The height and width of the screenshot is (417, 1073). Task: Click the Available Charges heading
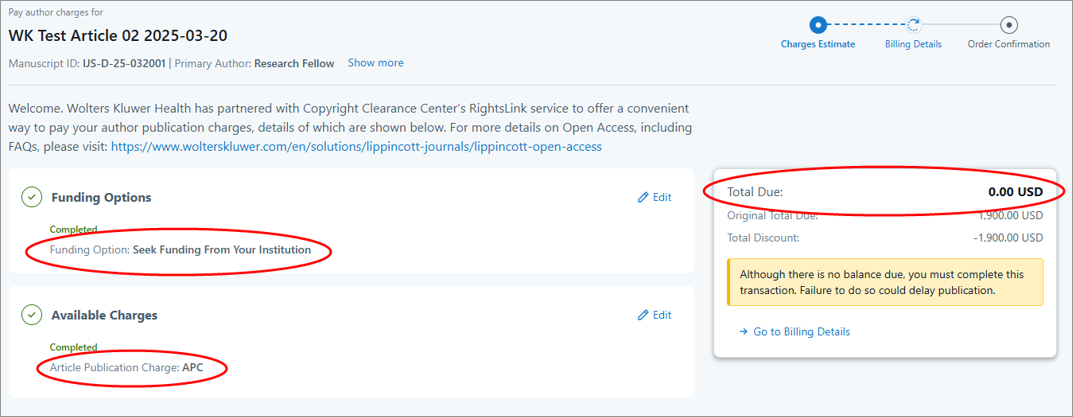point(104,315)
